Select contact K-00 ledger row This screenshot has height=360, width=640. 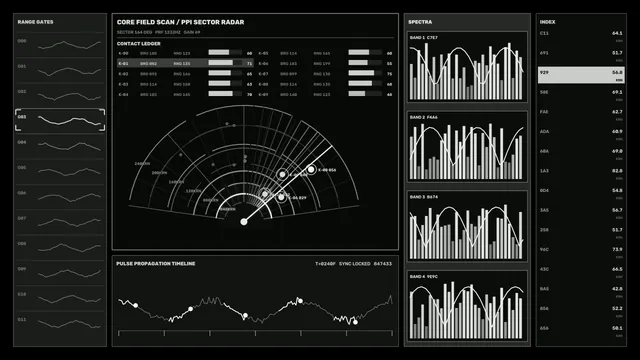coord(185,53)
